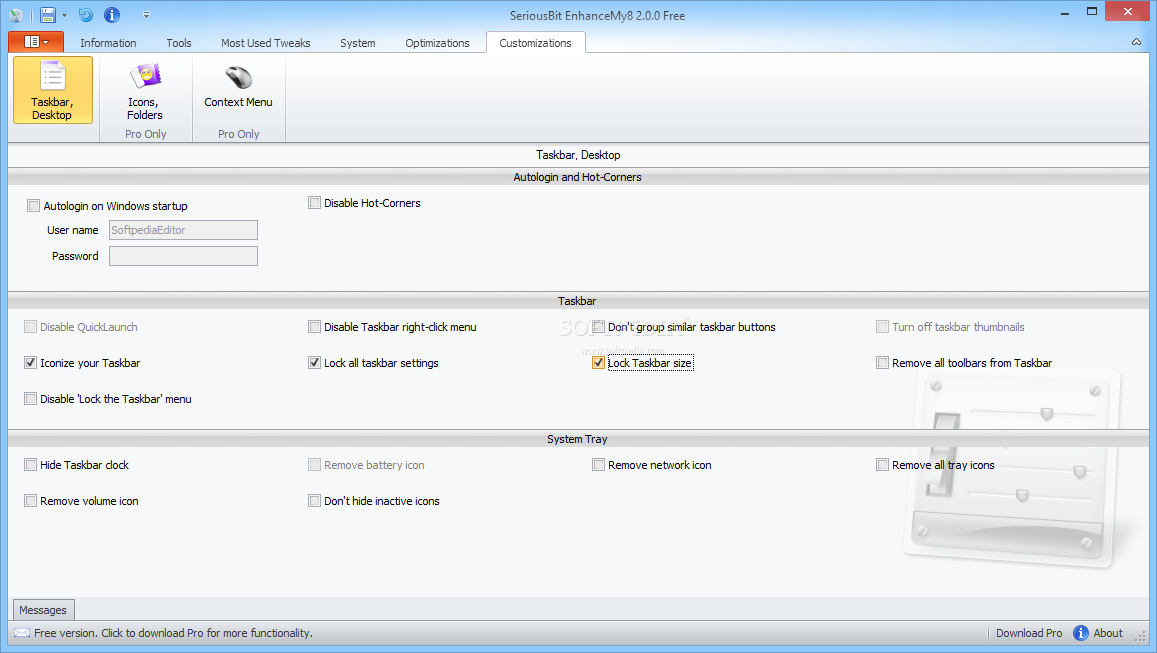Open the Most Used Tweaks tab
The image size is (1157, 653).
tap(266, 43)
